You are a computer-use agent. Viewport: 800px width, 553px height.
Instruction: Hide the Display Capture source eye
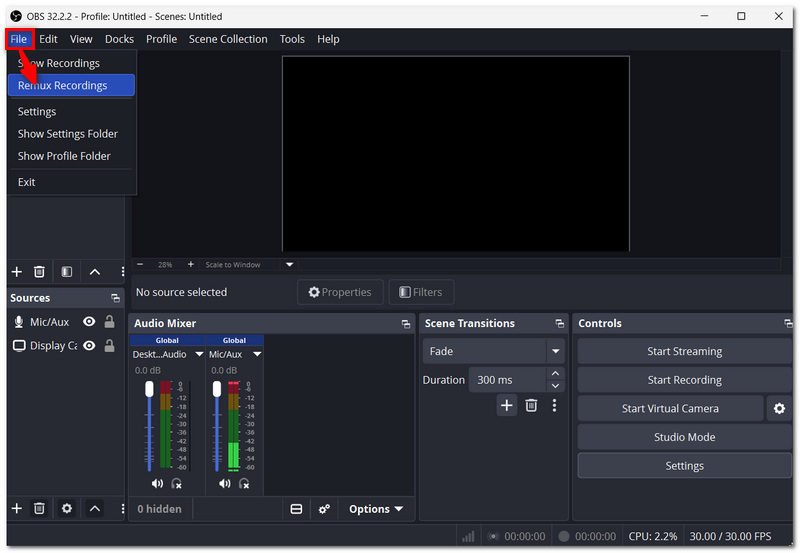pos(89,345)
